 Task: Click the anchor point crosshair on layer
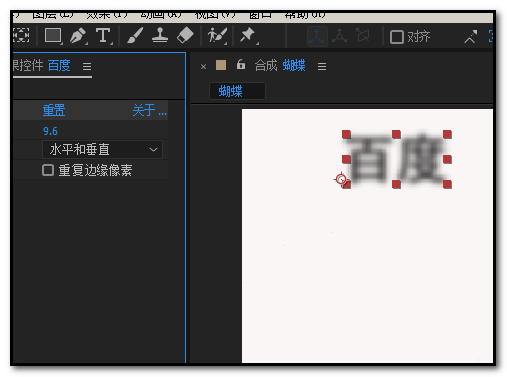[x=341, y=179]
